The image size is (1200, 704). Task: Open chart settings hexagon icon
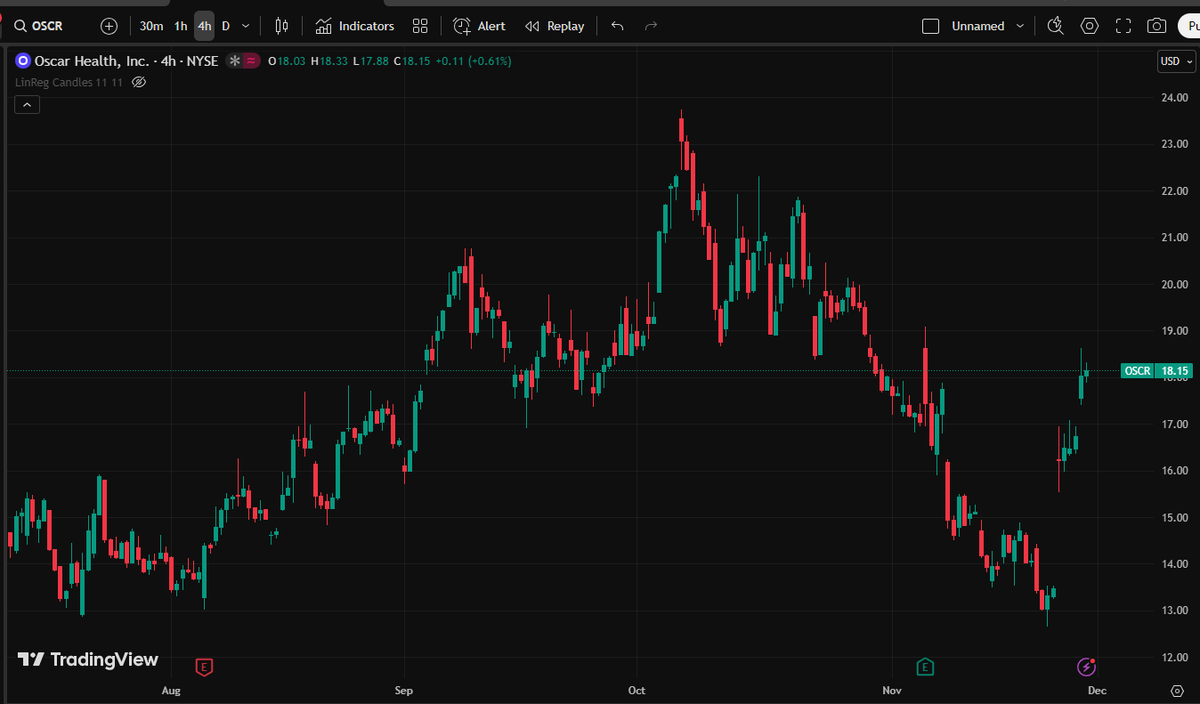coord(1089,26)
